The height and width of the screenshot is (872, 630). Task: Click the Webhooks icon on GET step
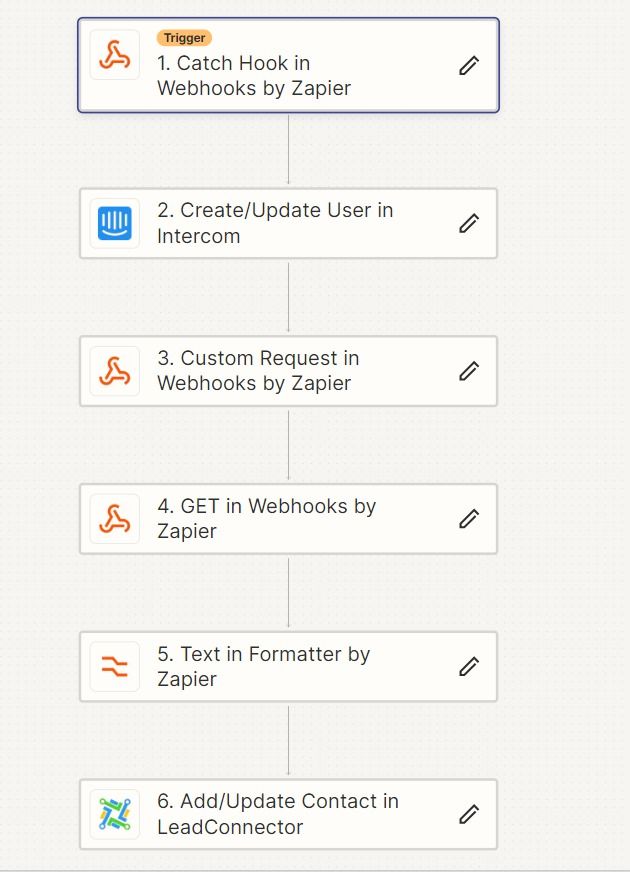[x=115, y=518]
